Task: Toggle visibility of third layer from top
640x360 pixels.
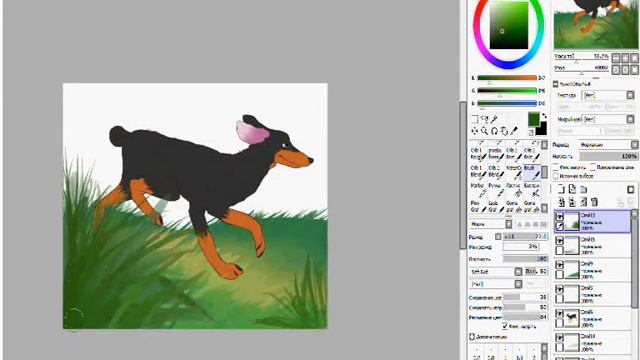Action: click(560, 265)
